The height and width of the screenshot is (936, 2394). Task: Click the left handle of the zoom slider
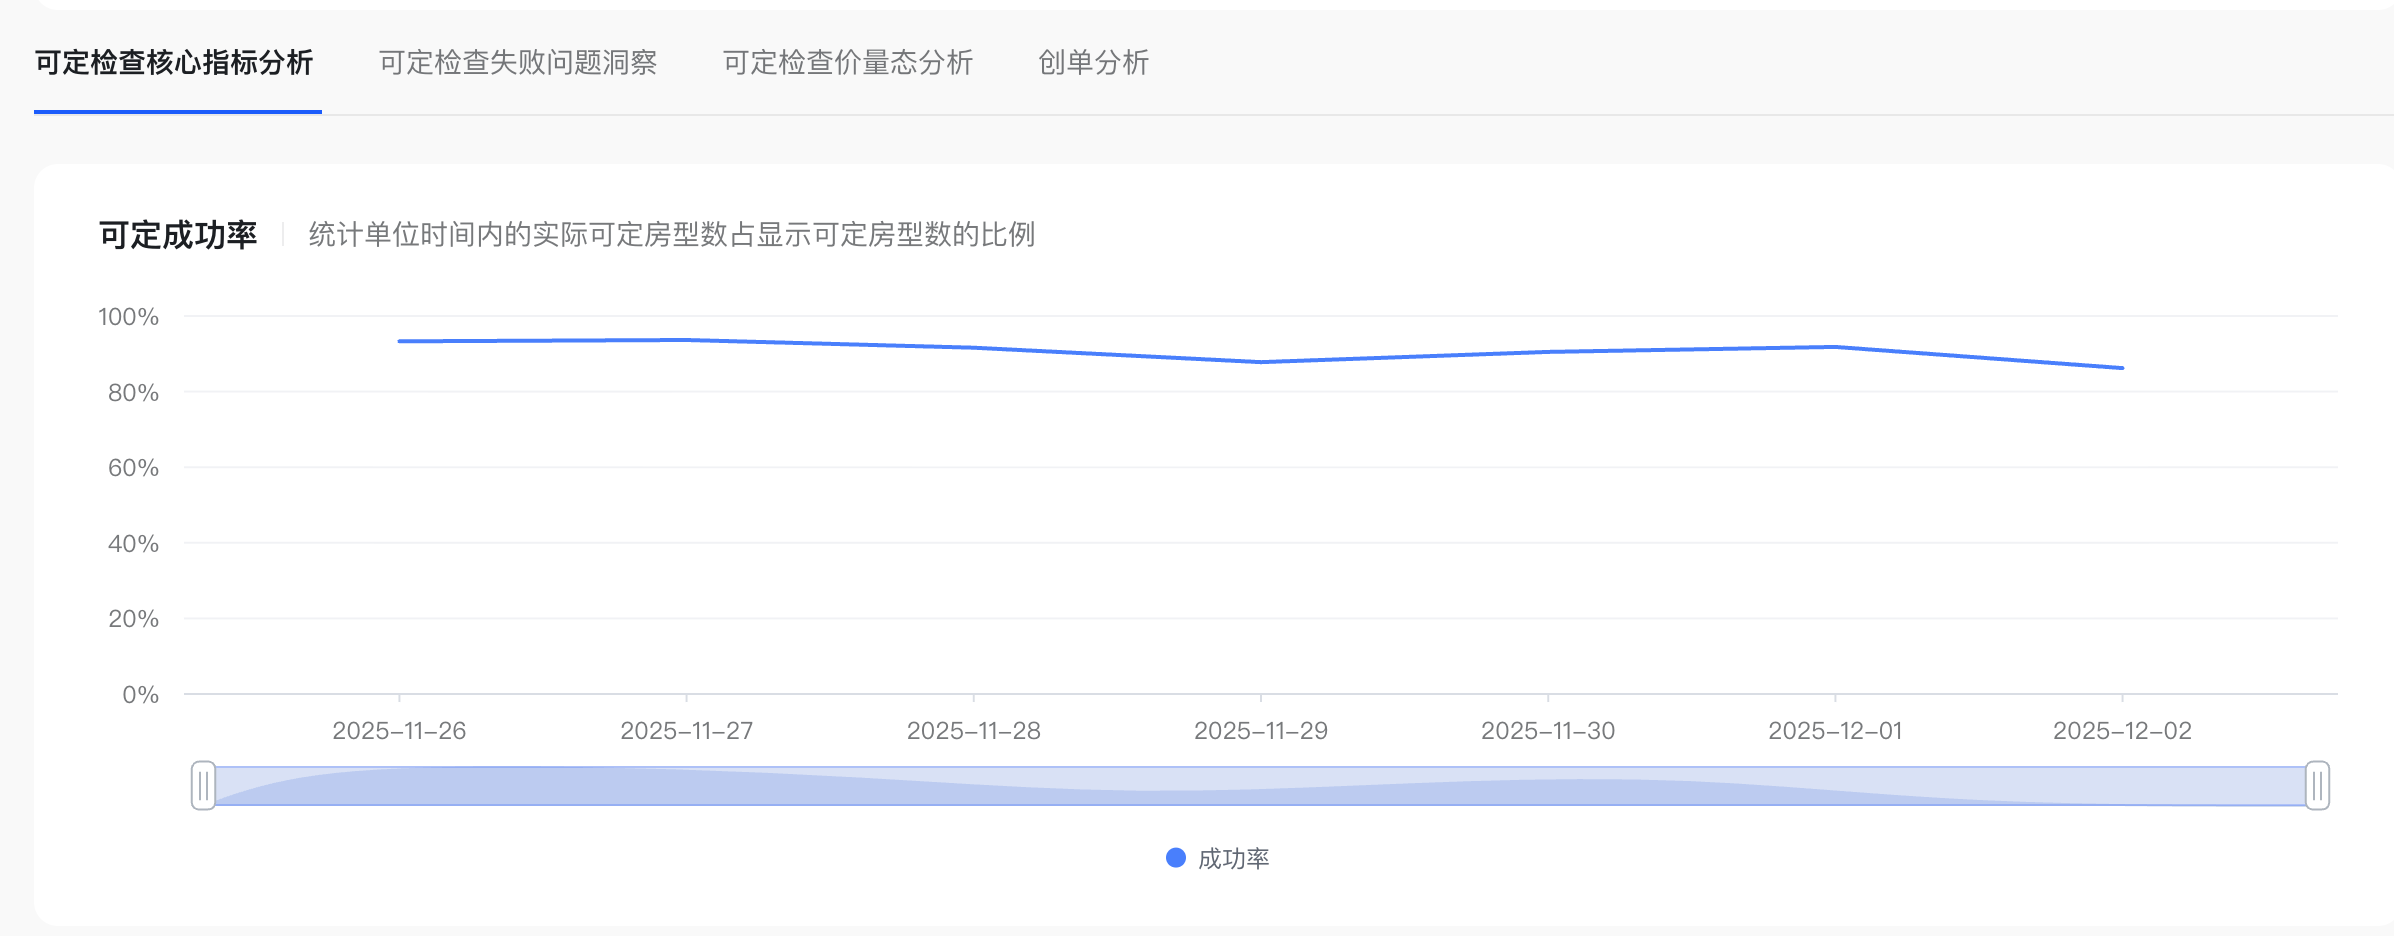click(x=203, y=786)
